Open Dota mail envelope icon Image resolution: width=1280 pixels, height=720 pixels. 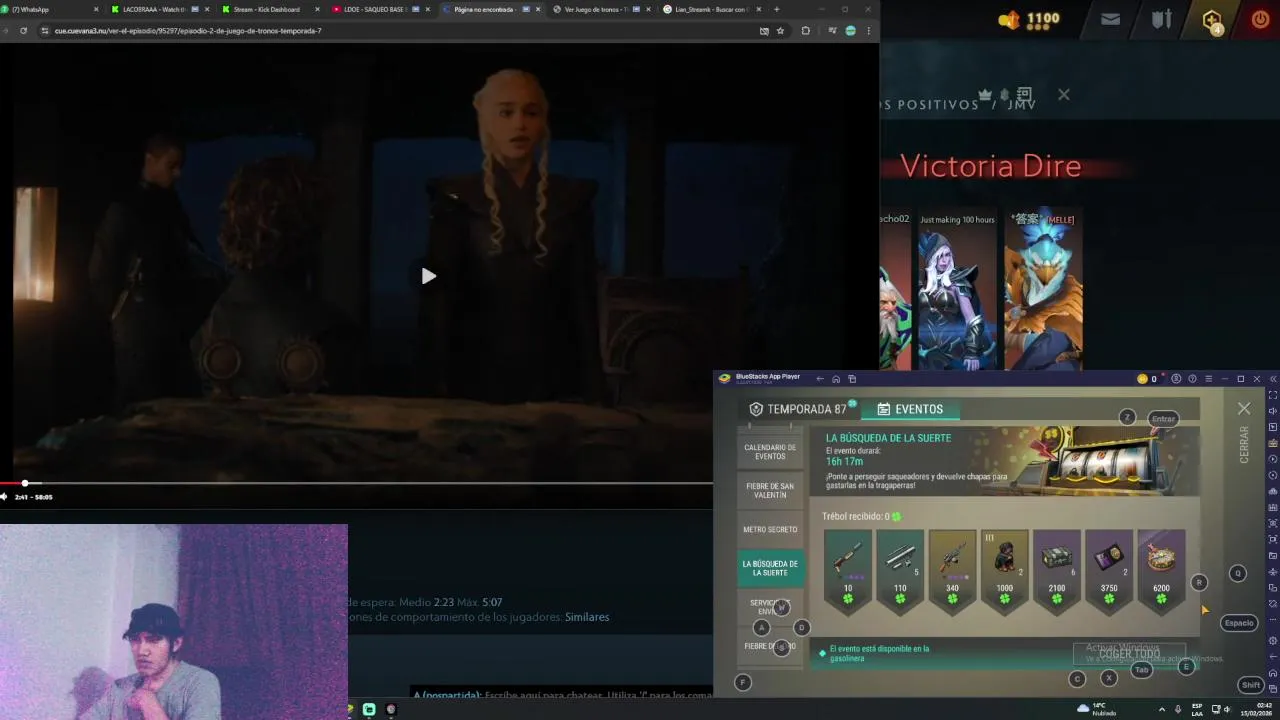point(1110,18)
